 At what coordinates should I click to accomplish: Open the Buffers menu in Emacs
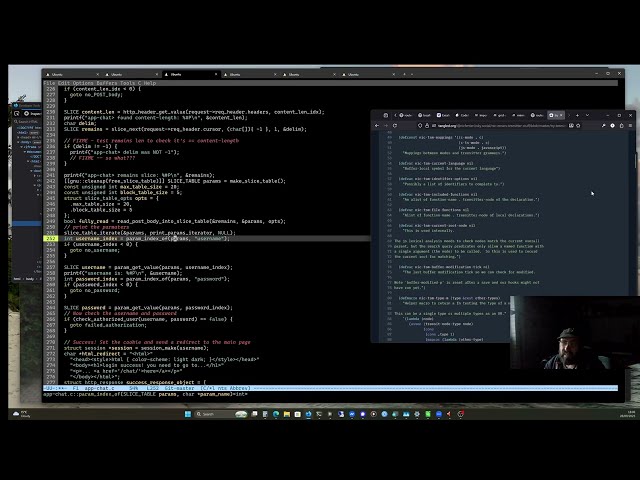click(x=107, y=83)
